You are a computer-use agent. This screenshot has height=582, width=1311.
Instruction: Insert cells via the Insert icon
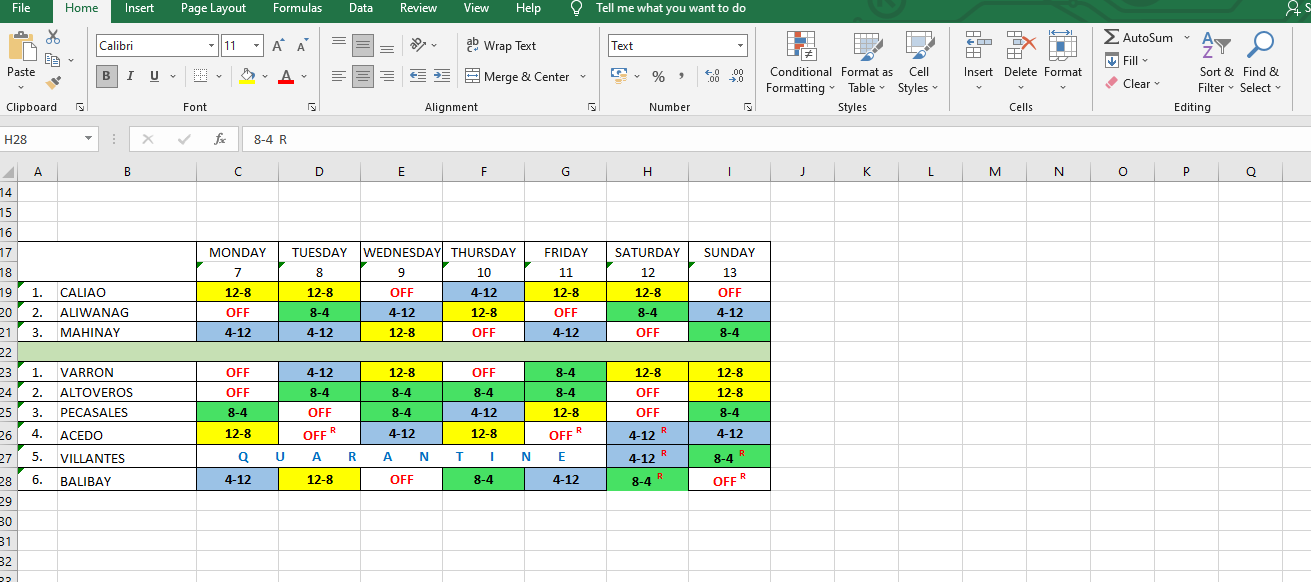point(978,46)
